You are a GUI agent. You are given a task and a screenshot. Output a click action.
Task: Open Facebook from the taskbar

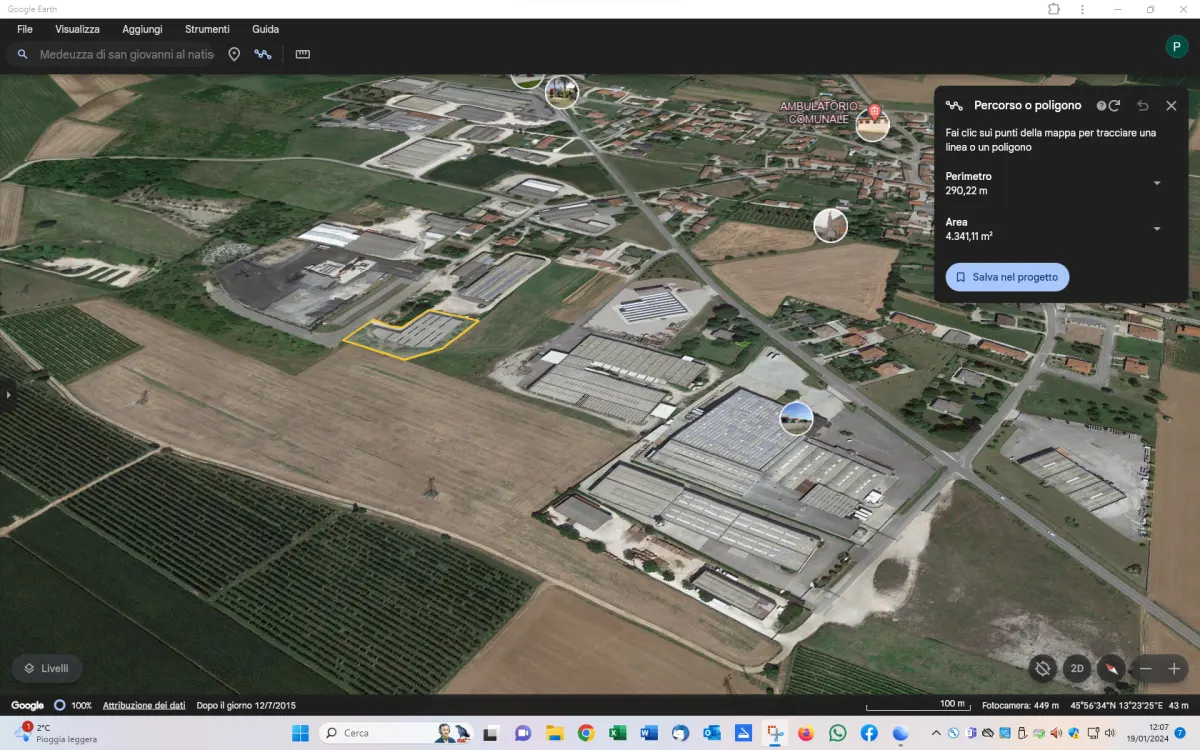coord(869,733)
